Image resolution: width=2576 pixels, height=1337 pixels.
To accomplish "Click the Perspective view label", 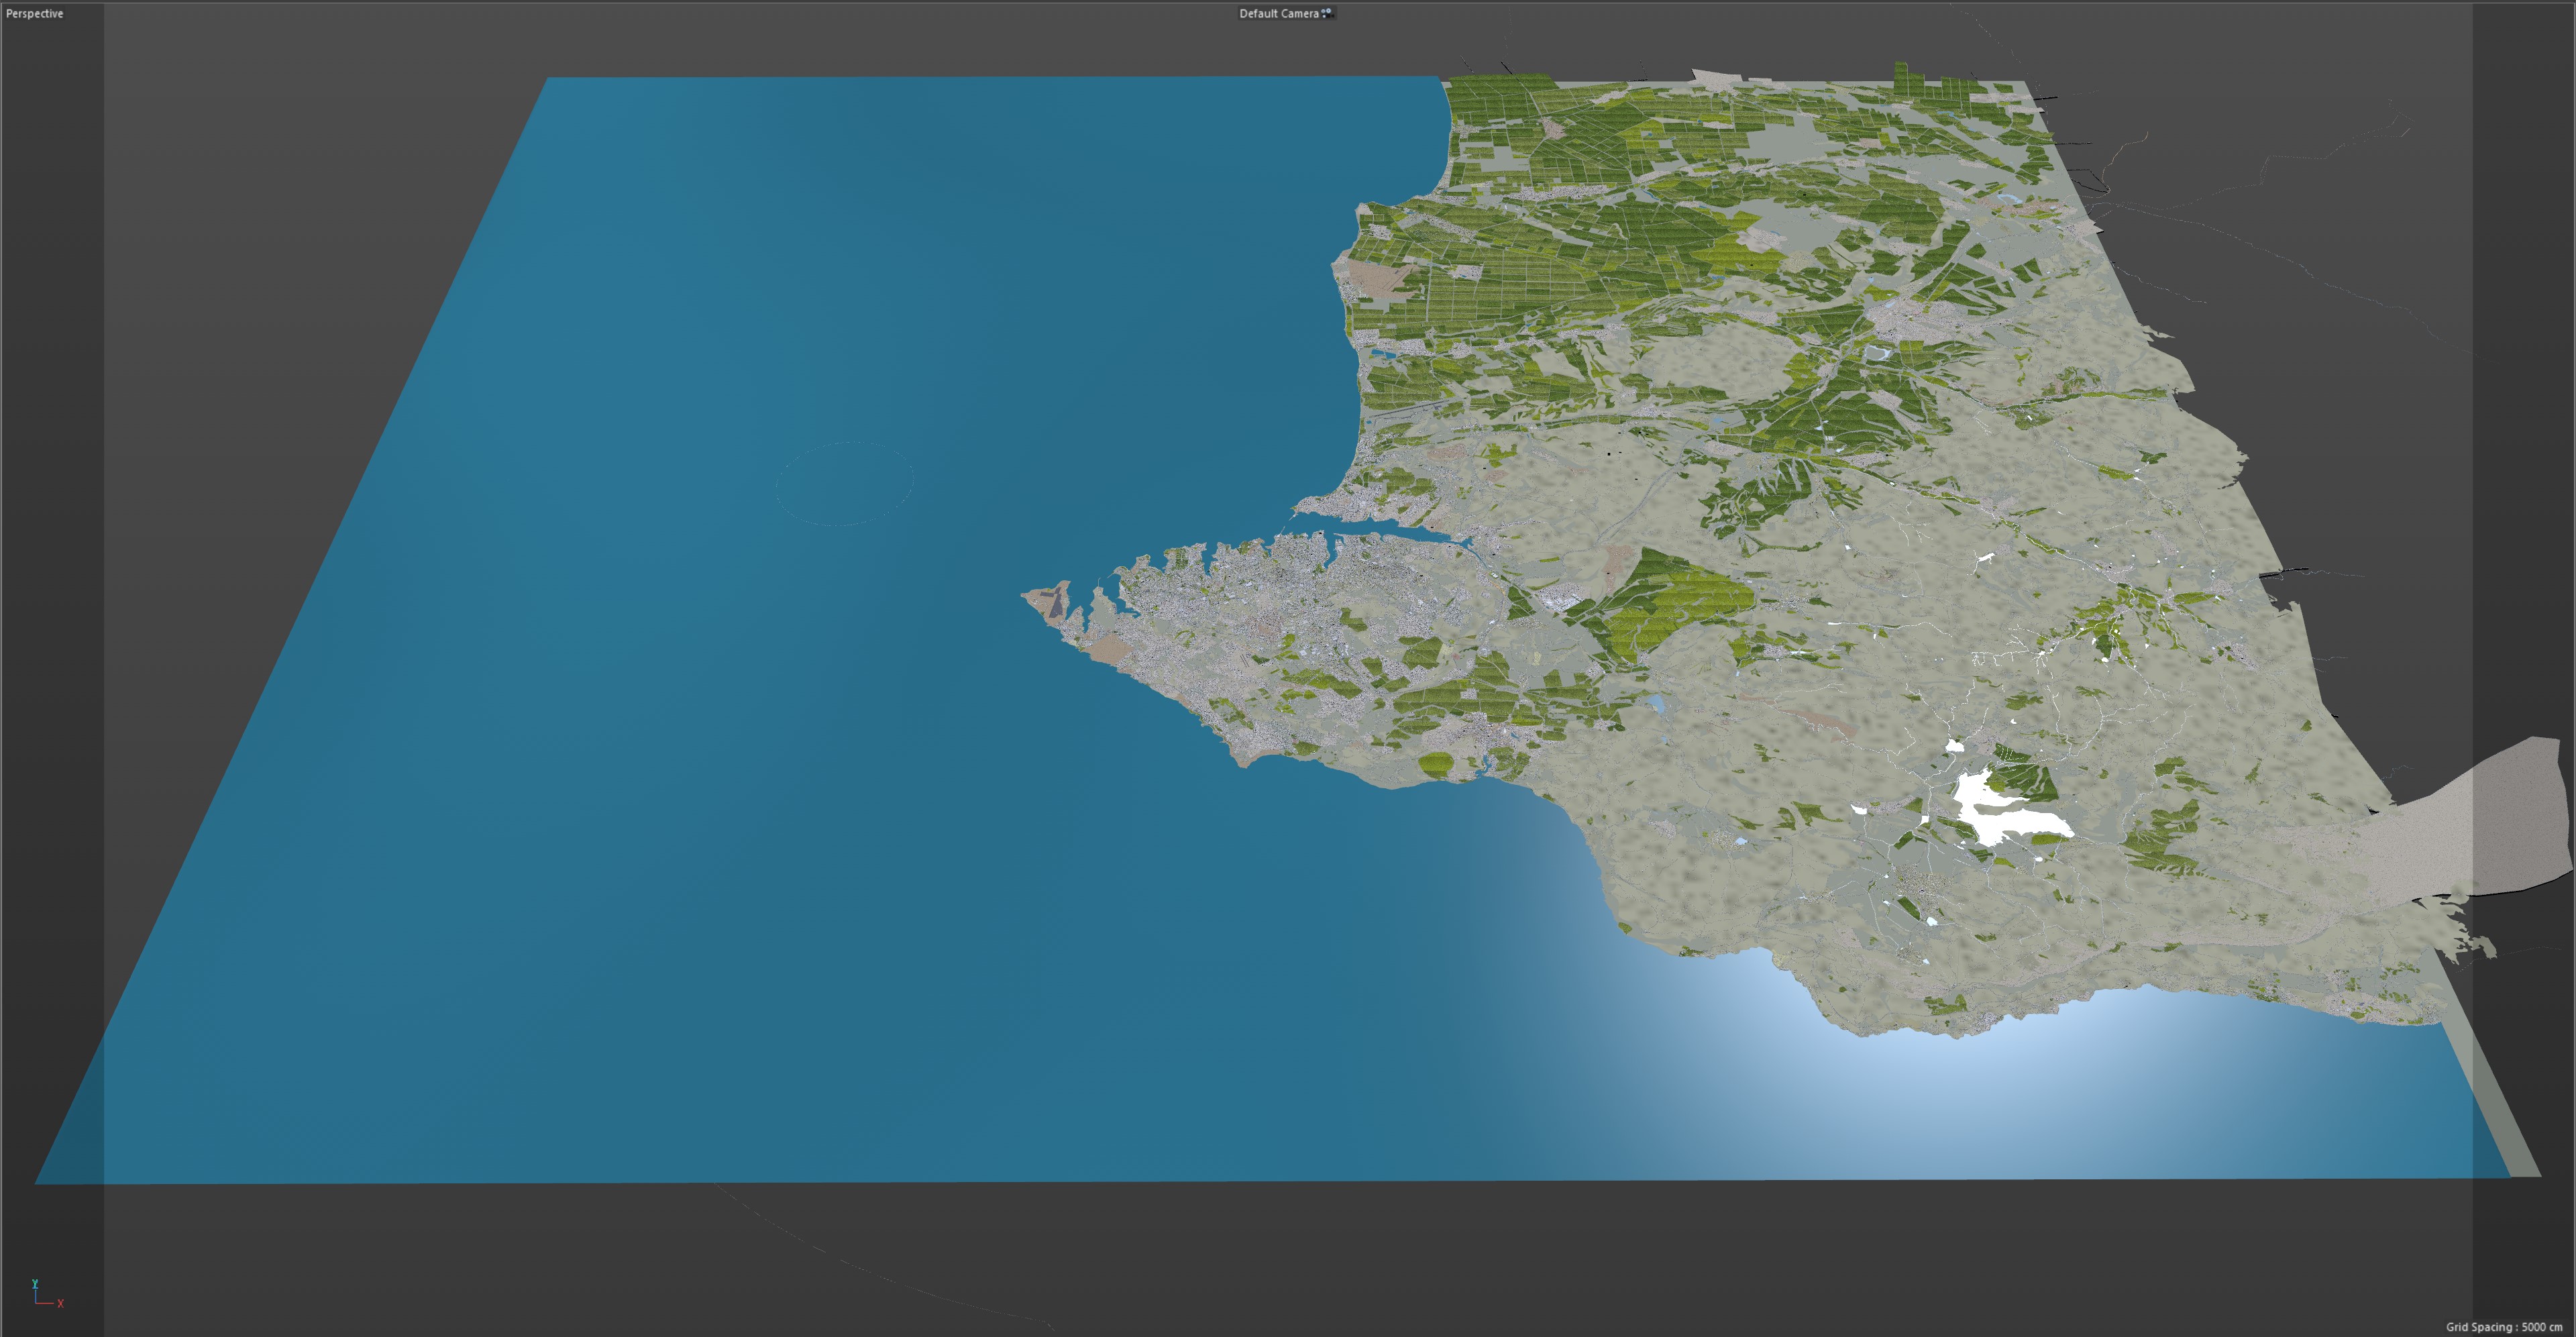I will click(34, 13).
